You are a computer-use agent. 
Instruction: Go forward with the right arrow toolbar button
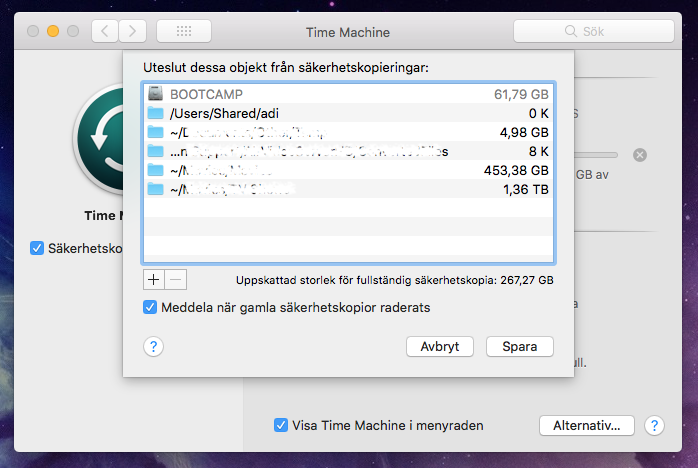(x=132, y=31)
